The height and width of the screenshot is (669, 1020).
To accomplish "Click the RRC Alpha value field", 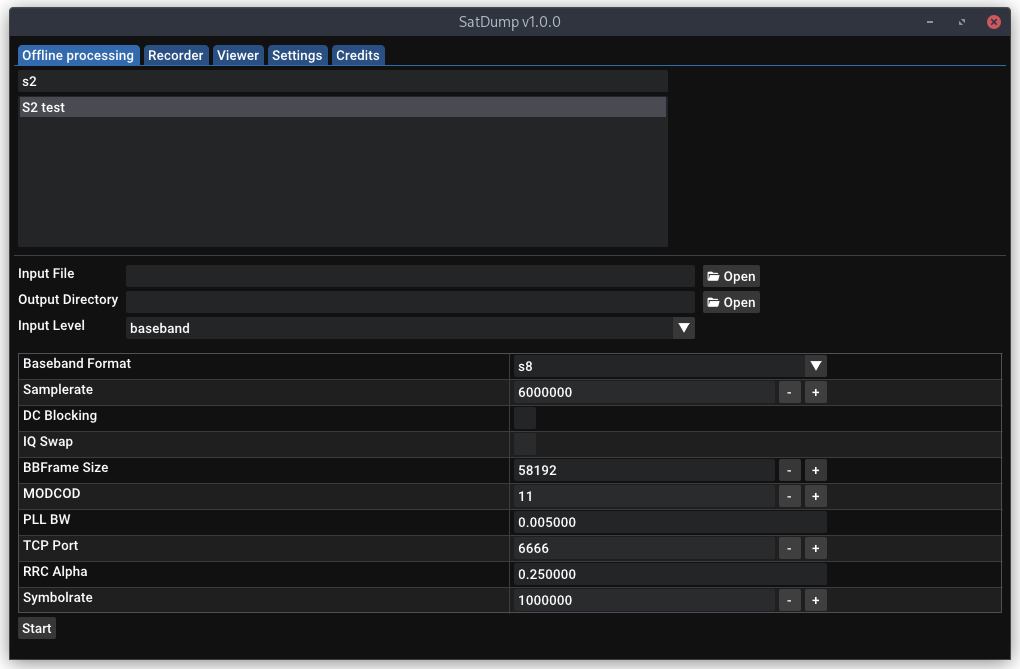I will pos(670,575).
